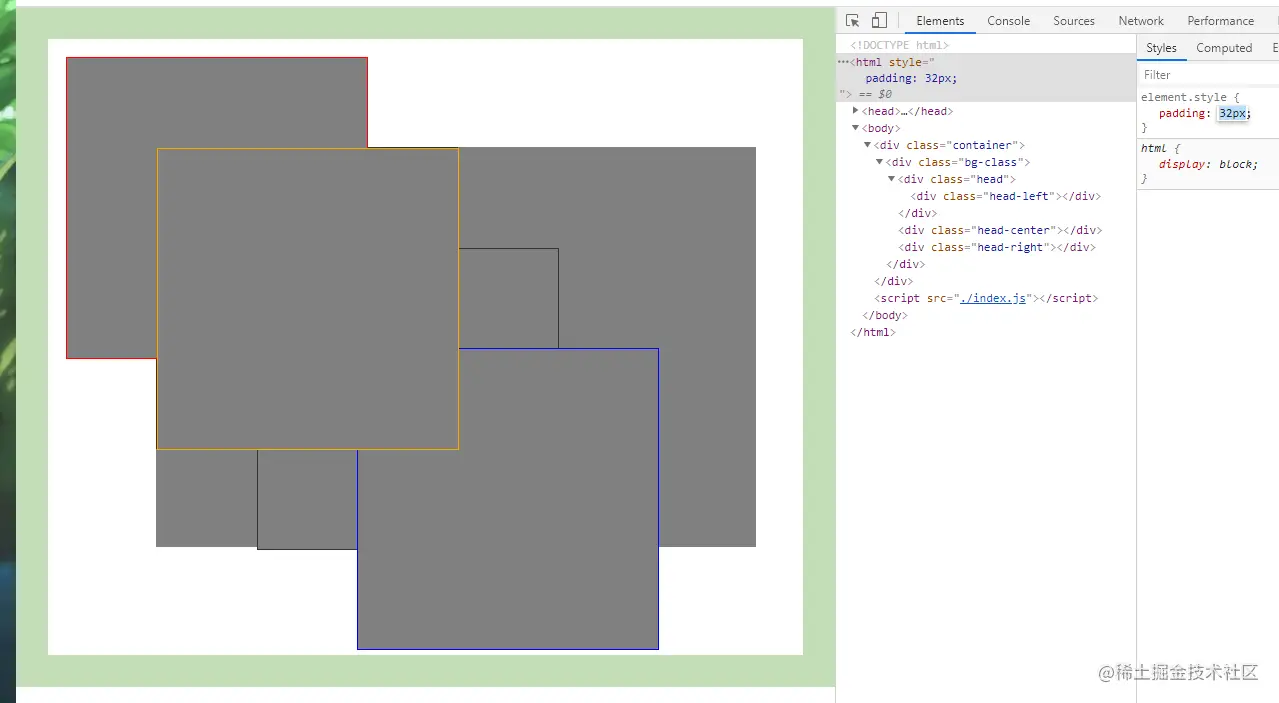Select the head-center div node
This screenshot has height=703, width=1279.
[x=999, y=230]
